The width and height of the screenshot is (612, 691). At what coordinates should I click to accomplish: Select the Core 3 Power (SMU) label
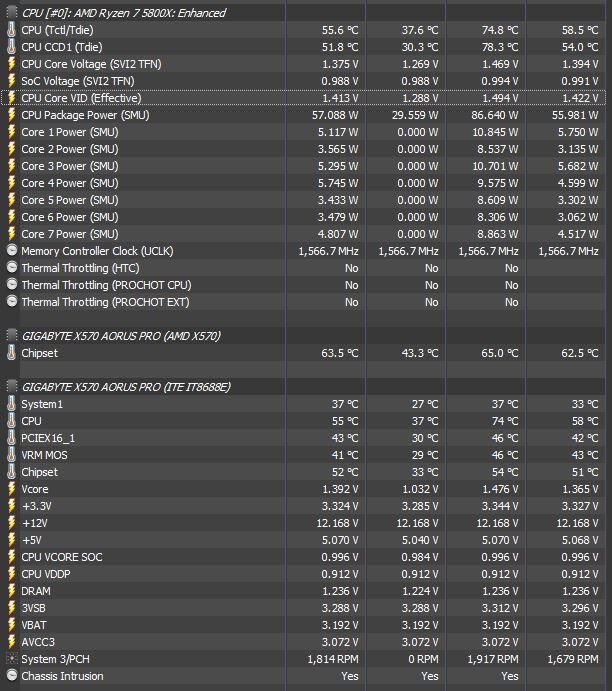point(70,166)
